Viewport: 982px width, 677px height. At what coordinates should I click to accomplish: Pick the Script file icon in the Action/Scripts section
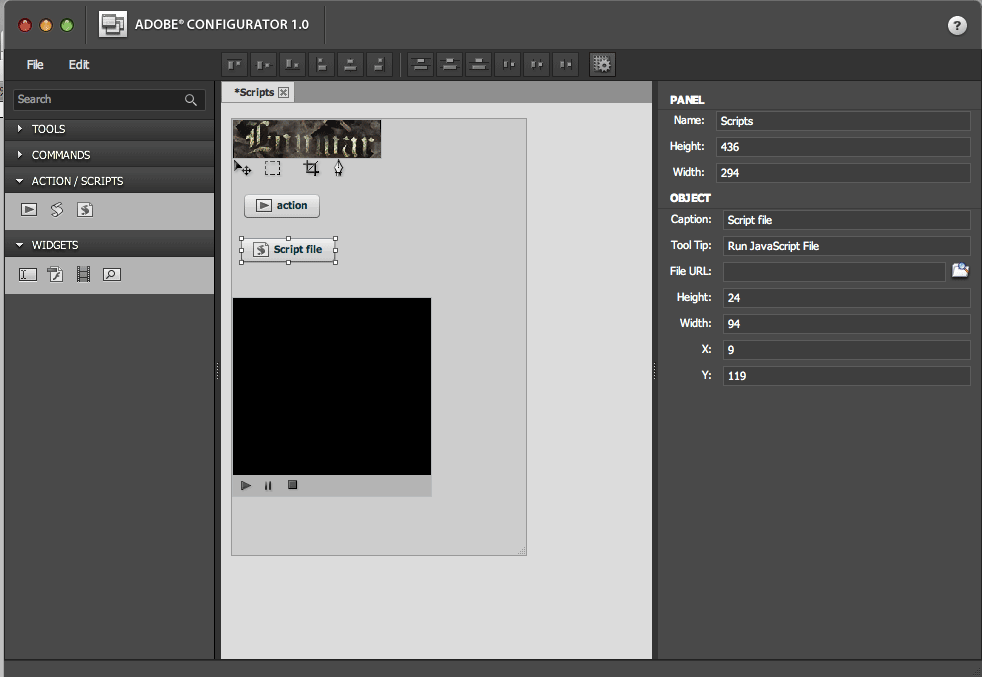(x=86, y=210)
